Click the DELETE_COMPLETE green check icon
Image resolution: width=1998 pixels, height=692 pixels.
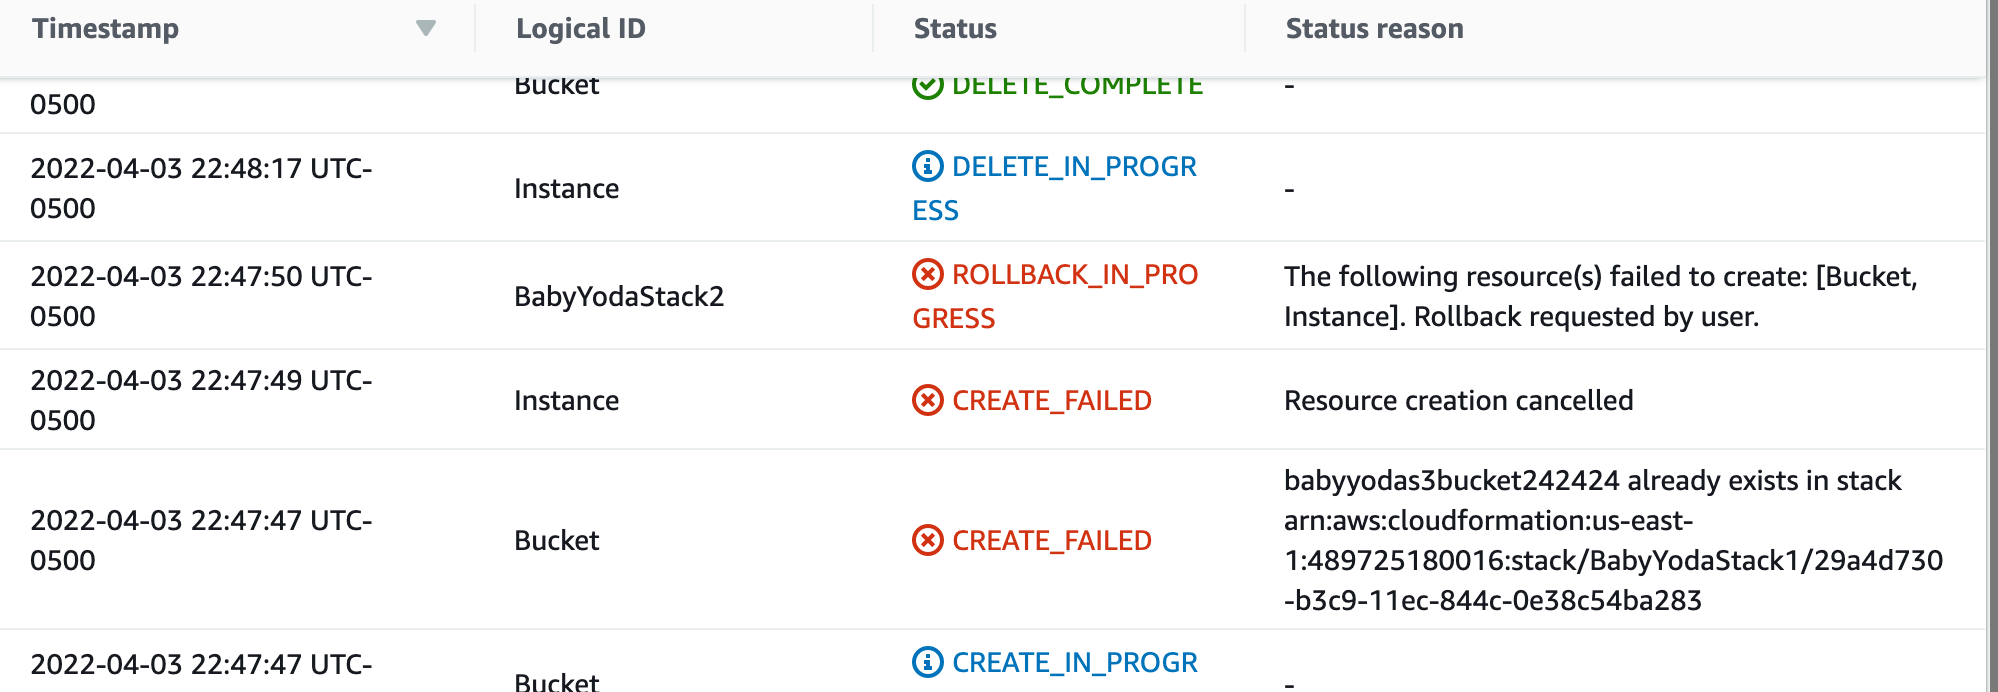point(928,86)
